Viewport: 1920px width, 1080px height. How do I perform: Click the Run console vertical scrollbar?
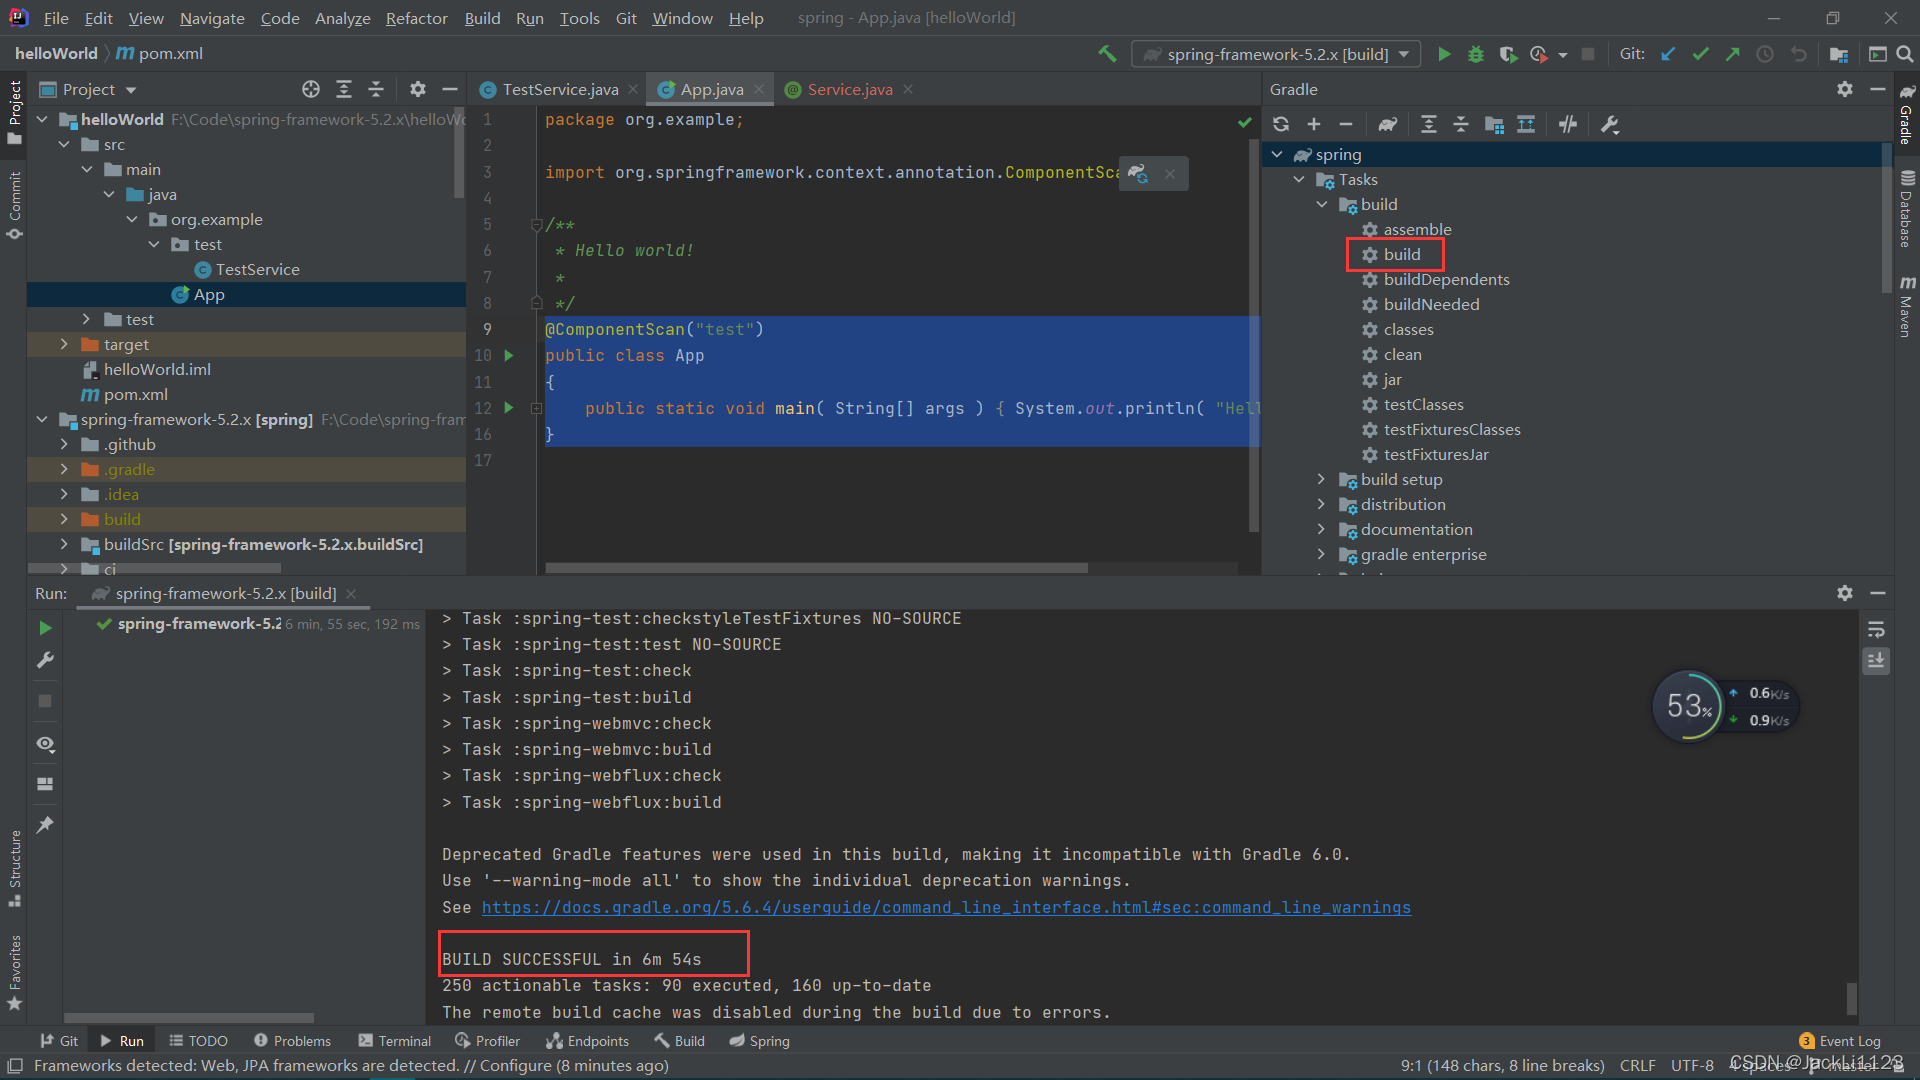pyautogui.click(x=1851, y=997)
